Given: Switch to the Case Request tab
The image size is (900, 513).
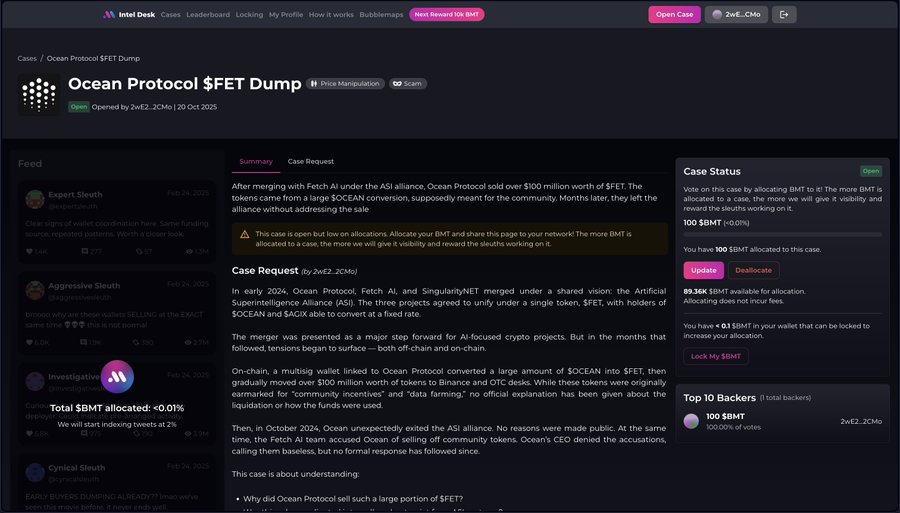Looking at the screenshot, I should 311,161.
